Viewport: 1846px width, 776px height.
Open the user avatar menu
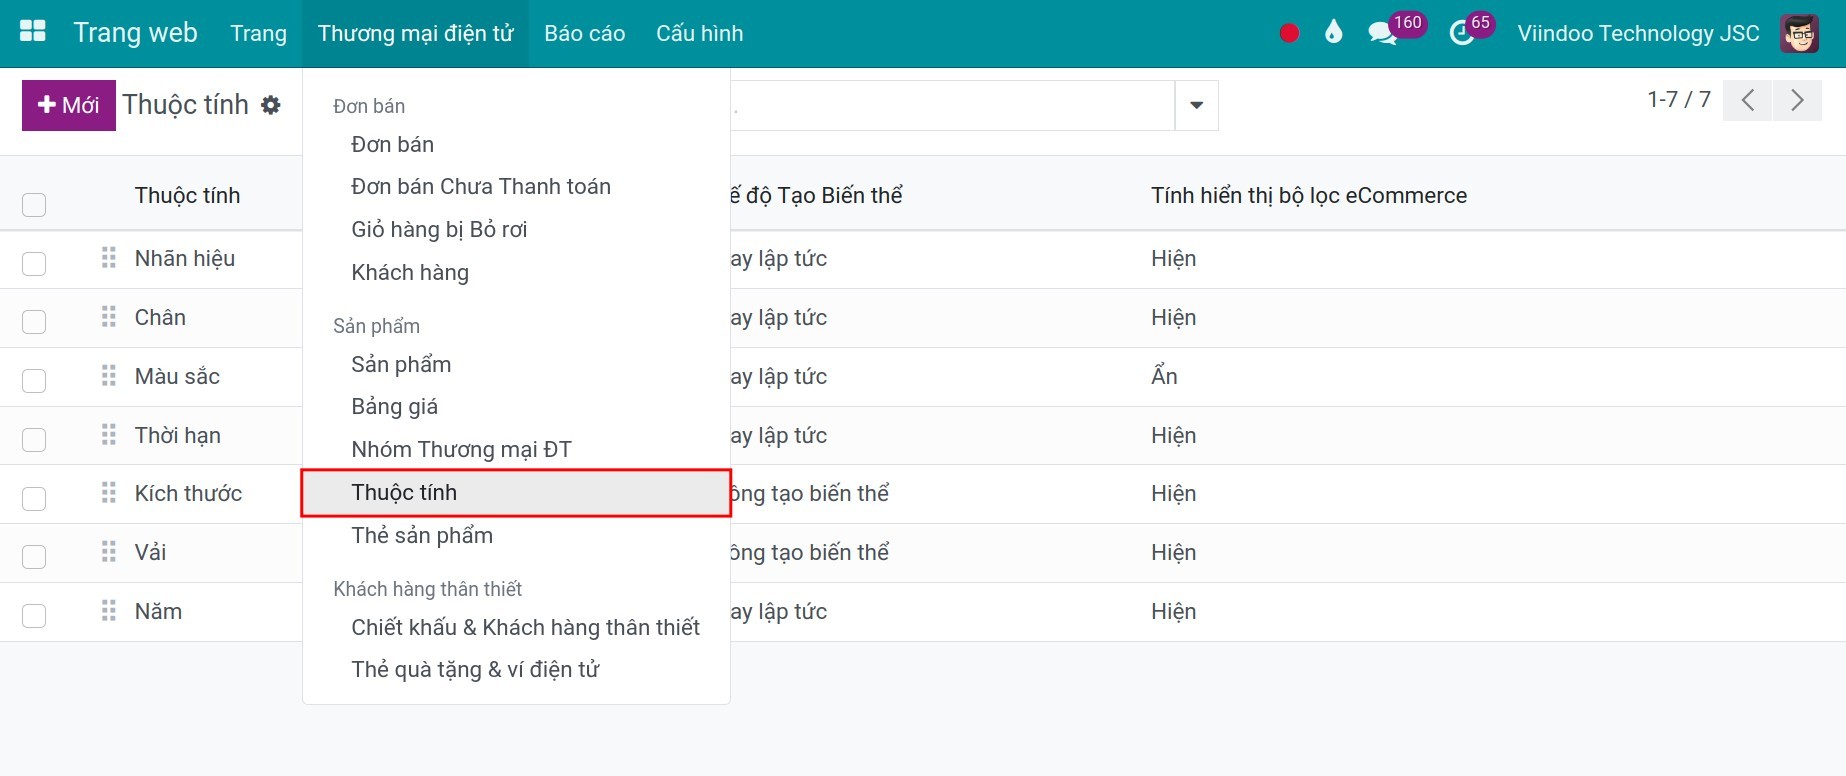pos(1799,33)
